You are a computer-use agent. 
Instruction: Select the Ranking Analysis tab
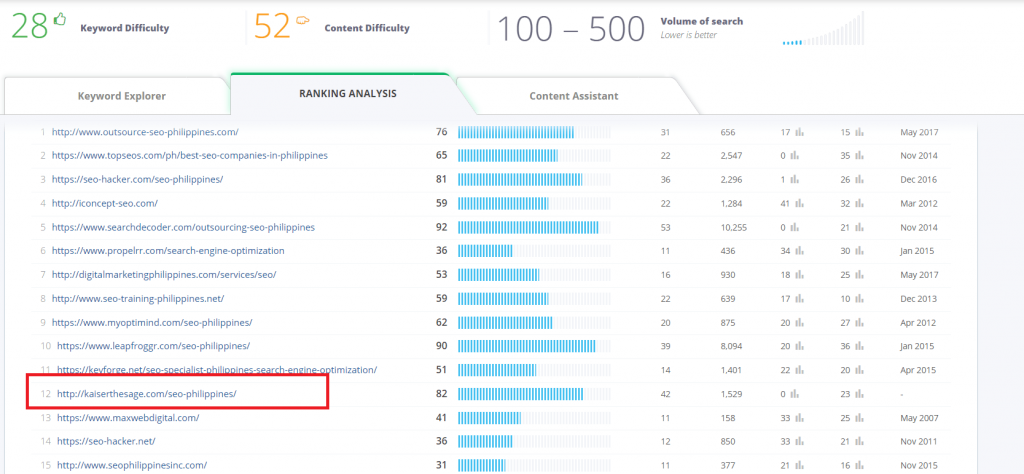pos(347,93)
